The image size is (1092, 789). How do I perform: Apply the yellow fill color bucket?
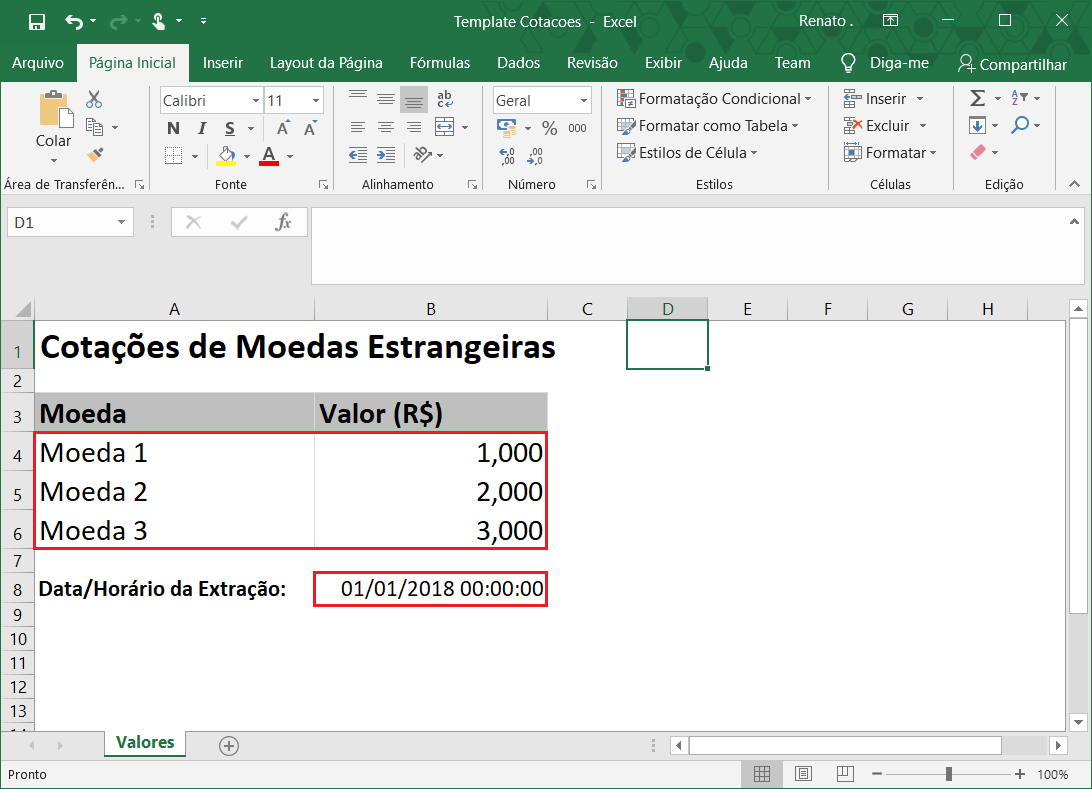(x=226, y=155)
